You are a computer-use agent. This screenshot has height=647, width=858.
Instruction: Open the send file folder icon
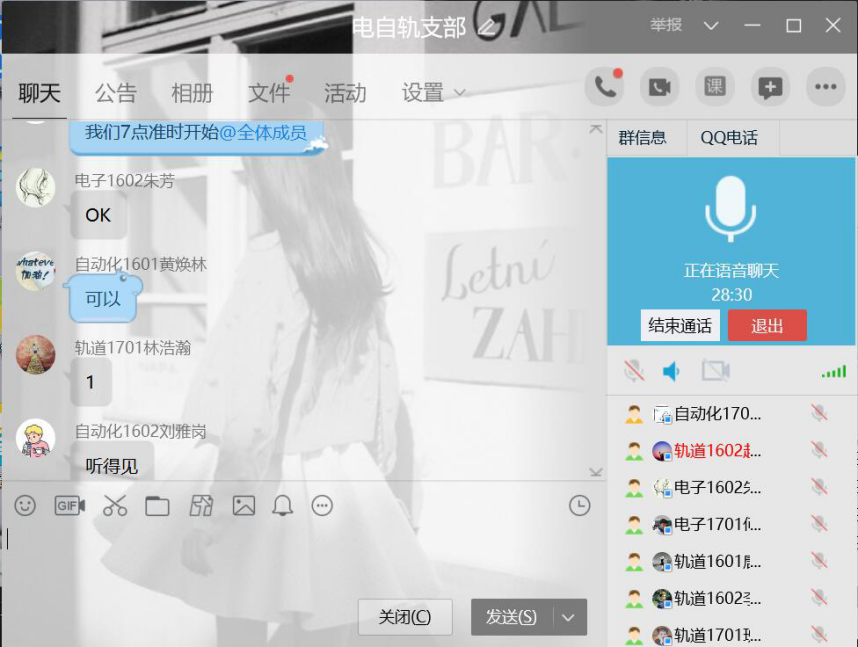pyautogui.click(x=157, y=506)
